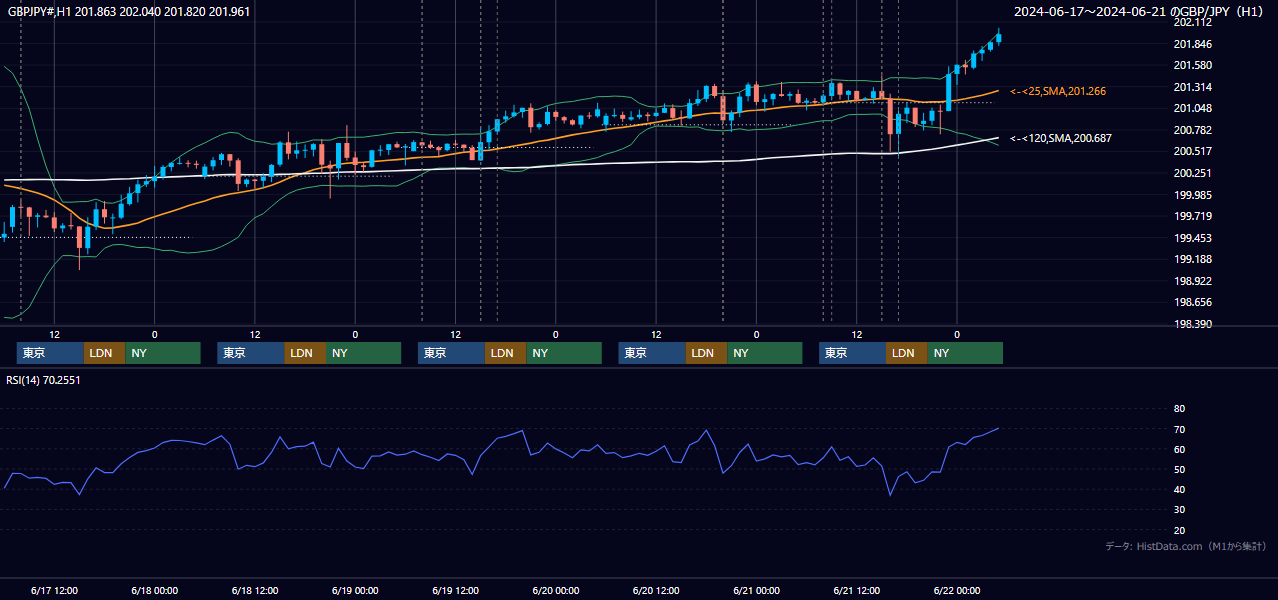1278x600 pixels.
Task: Choose the June 20 NY session block
Action: (x=765, y=353)
